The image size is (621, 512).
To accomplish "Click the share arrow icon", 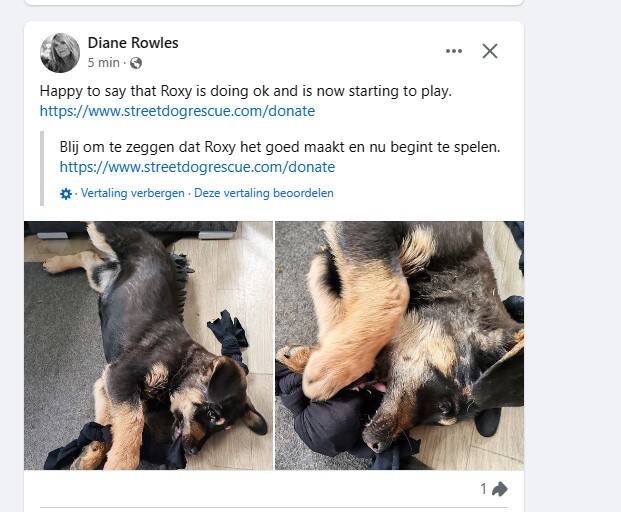I will click(x=500, y=489).
